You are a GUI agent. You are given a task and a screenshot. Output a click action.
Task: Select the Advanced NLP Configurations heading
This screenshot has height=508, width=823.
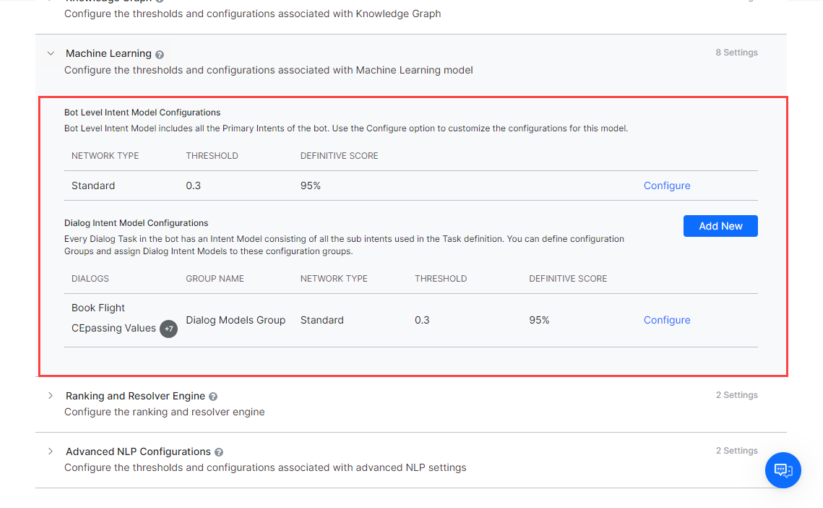(x=138, y=452)
